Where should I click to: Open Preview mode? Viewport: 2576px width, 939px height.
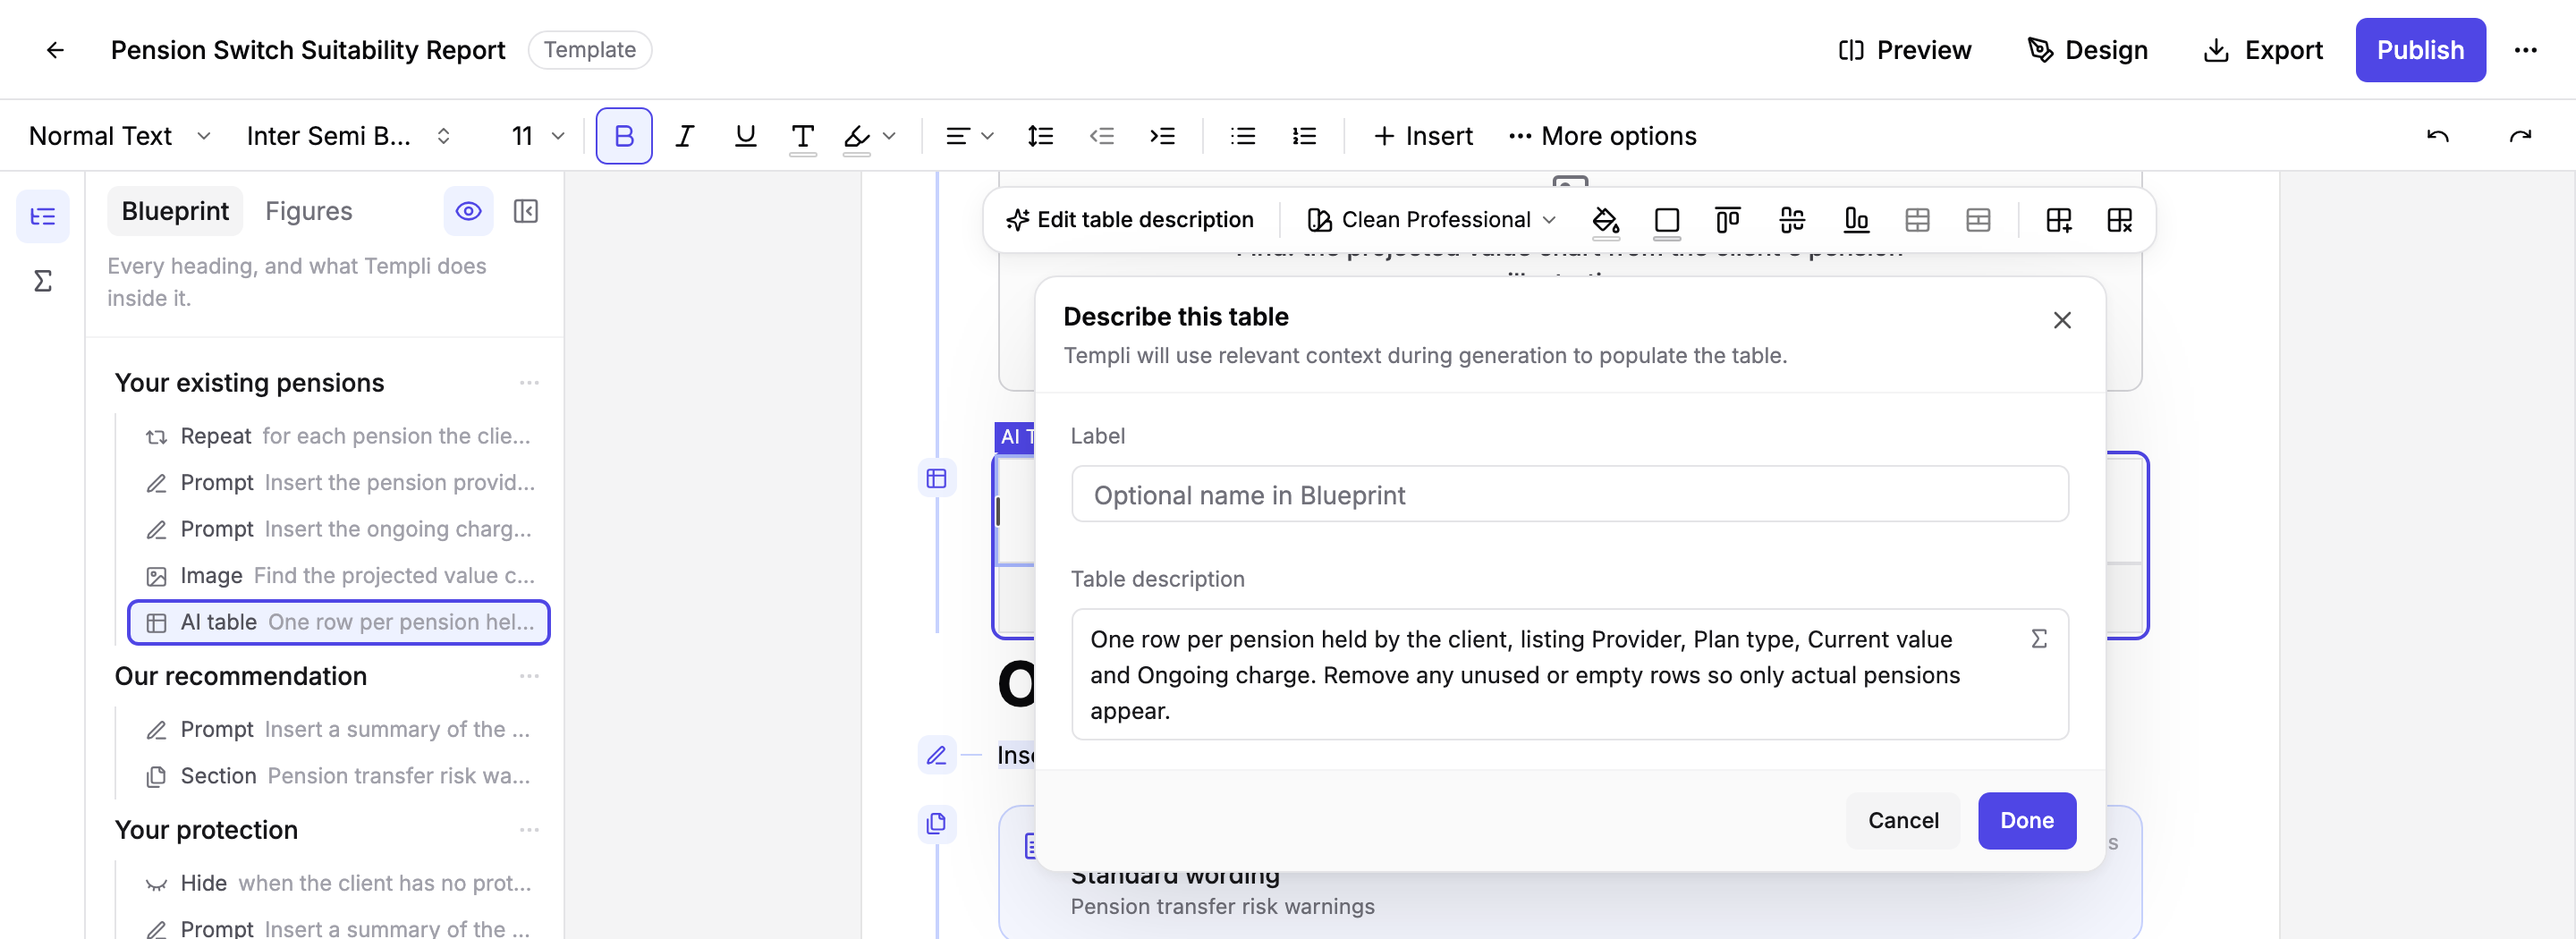1905,50
